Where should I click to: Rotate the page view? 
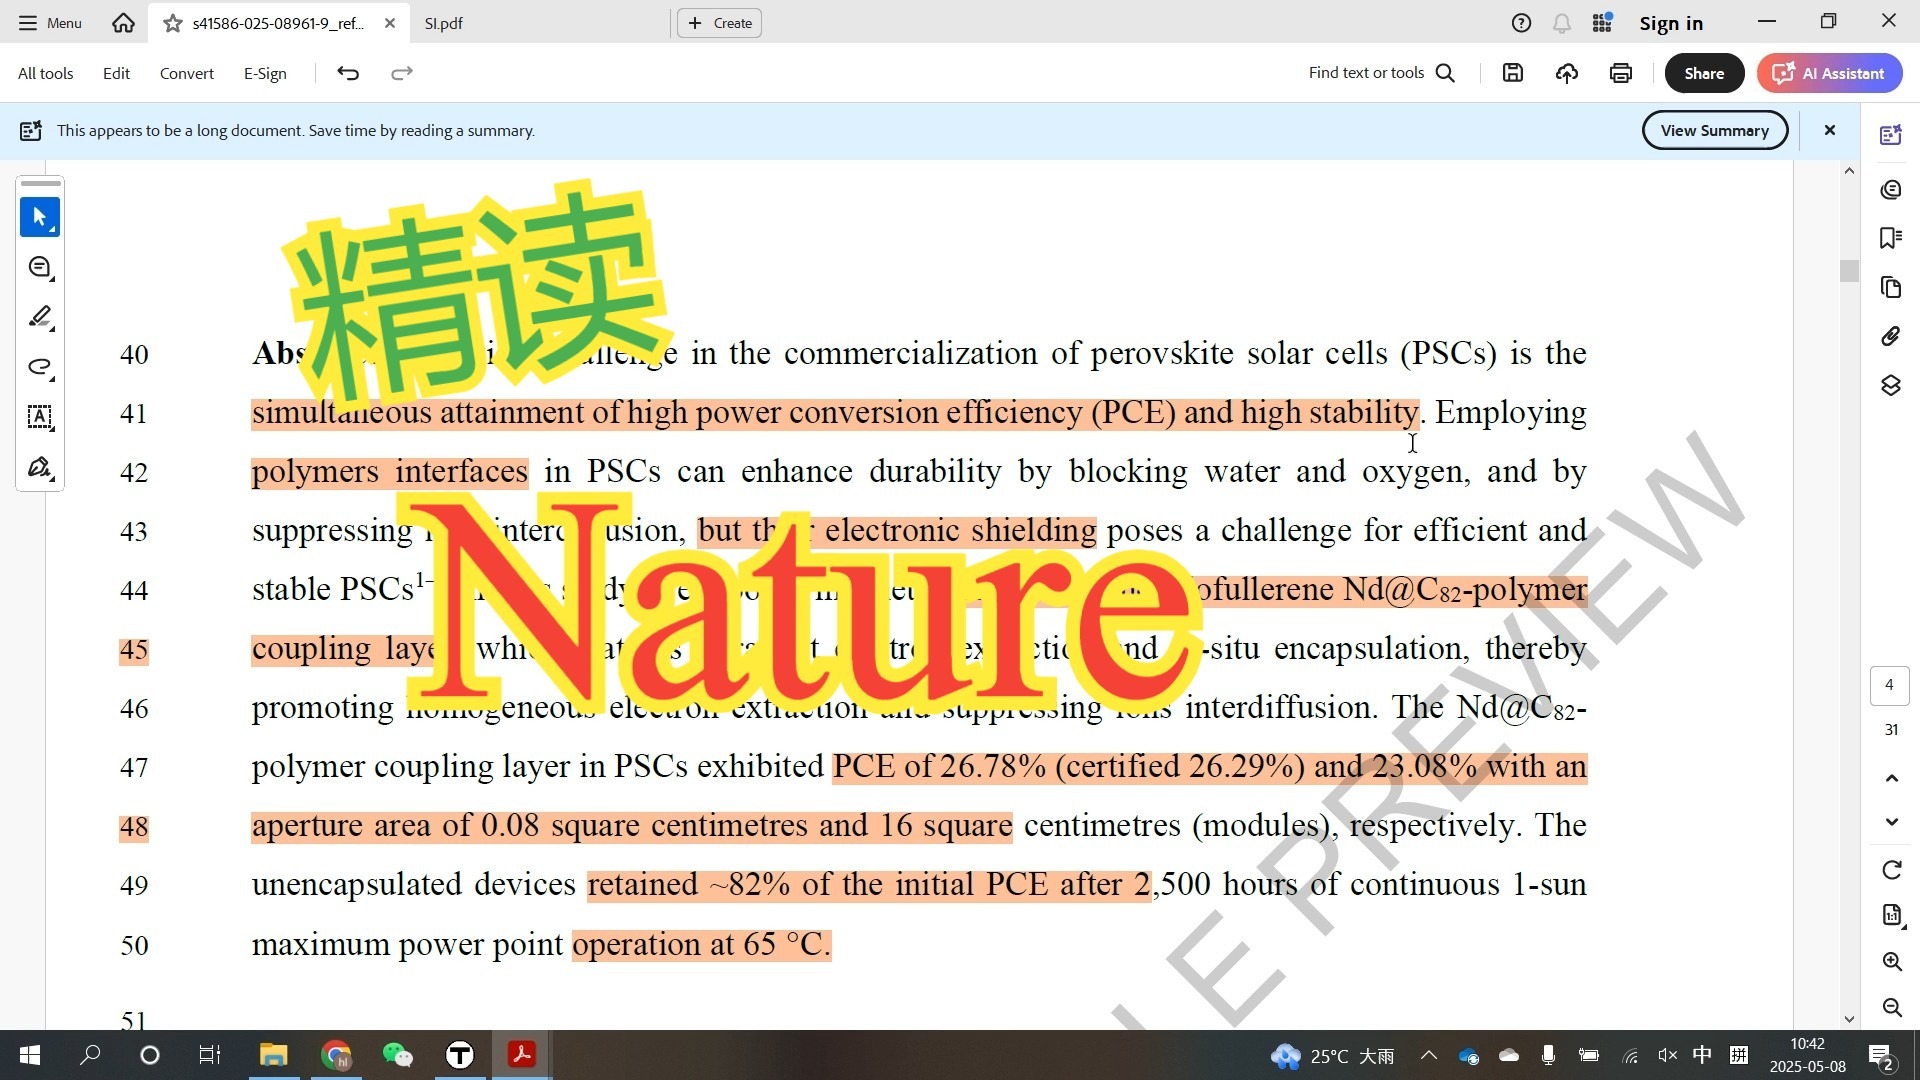pyautogui.click(x=1891, y=870)
